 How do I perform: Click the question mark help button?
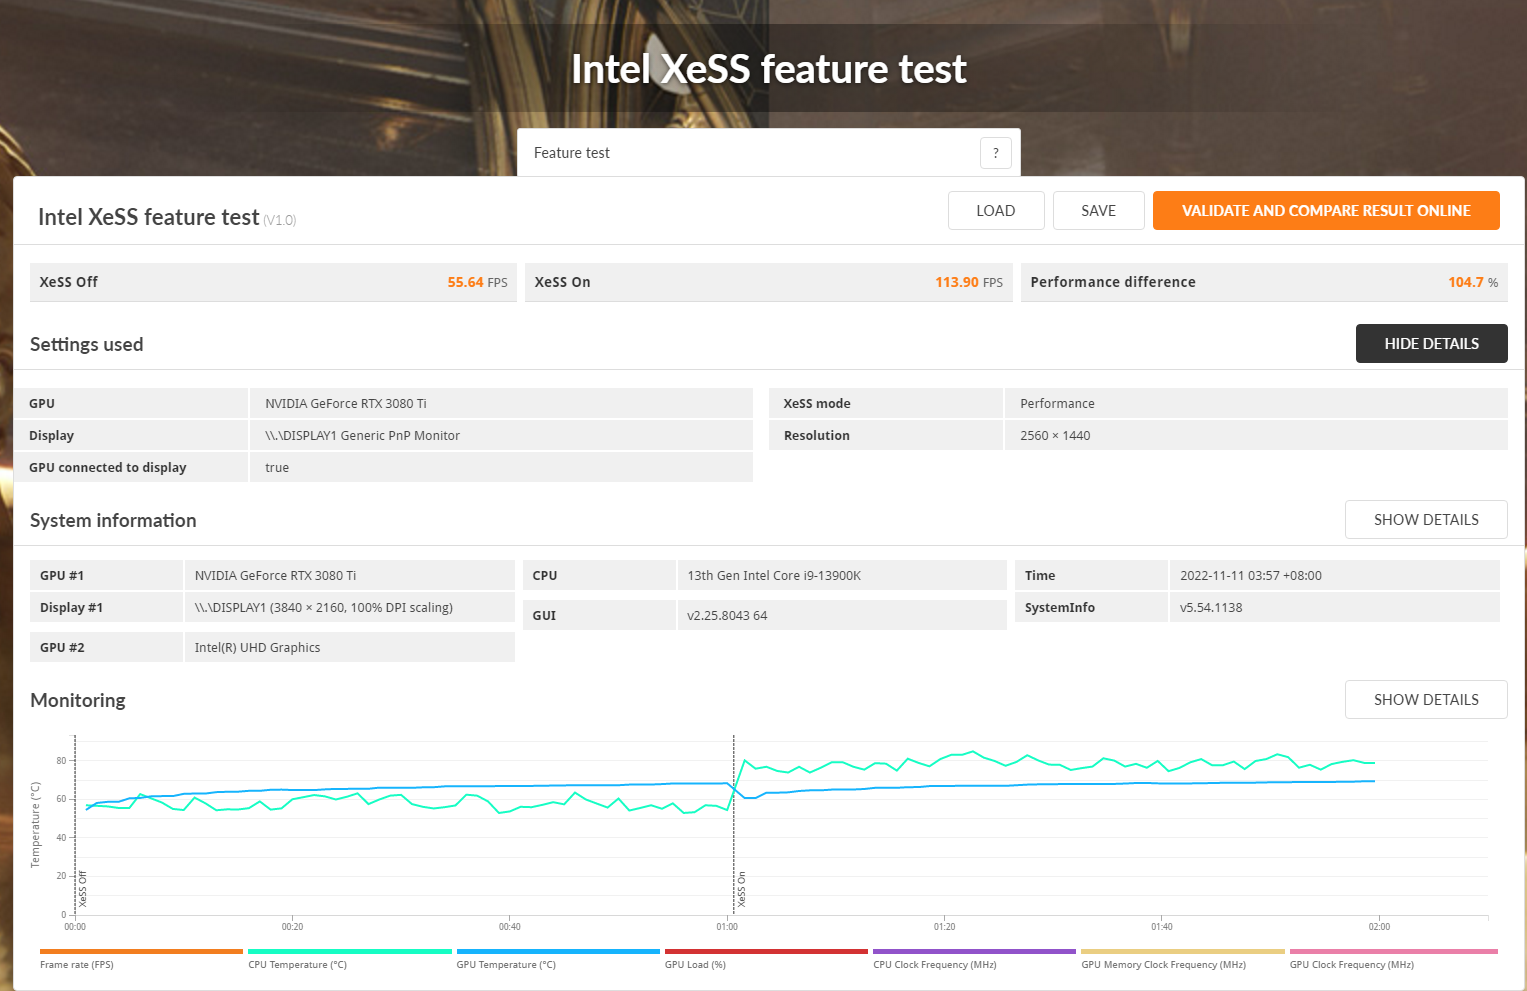(x=995, y=153)
